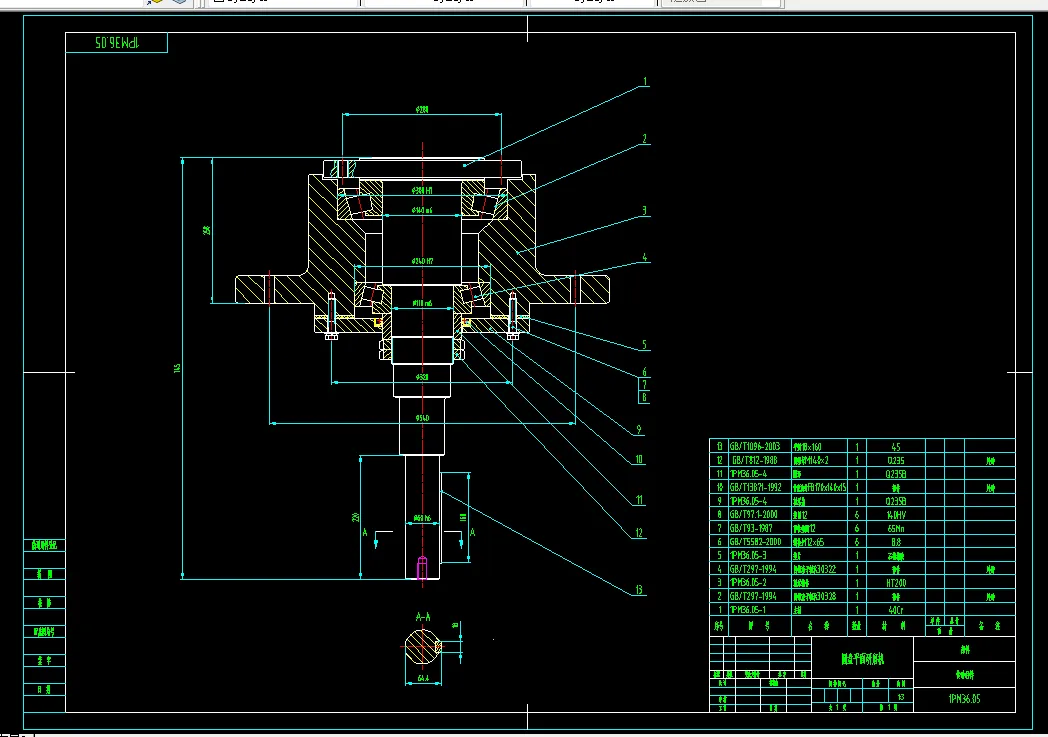Click the 40Cr material cell
Screen dimensions: 1048x737
coord(896,609)
